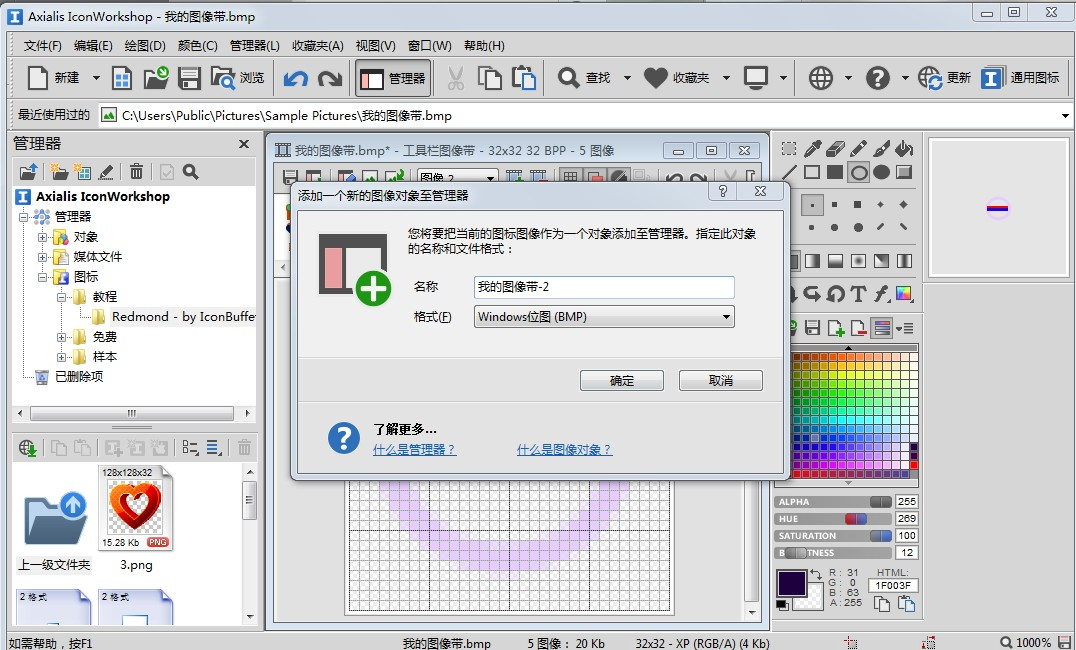Viewport: 1076px width, 650px height.
Task: Click the radial gradient fill icon
Action: pyautogui.click(x=858, y=261)
